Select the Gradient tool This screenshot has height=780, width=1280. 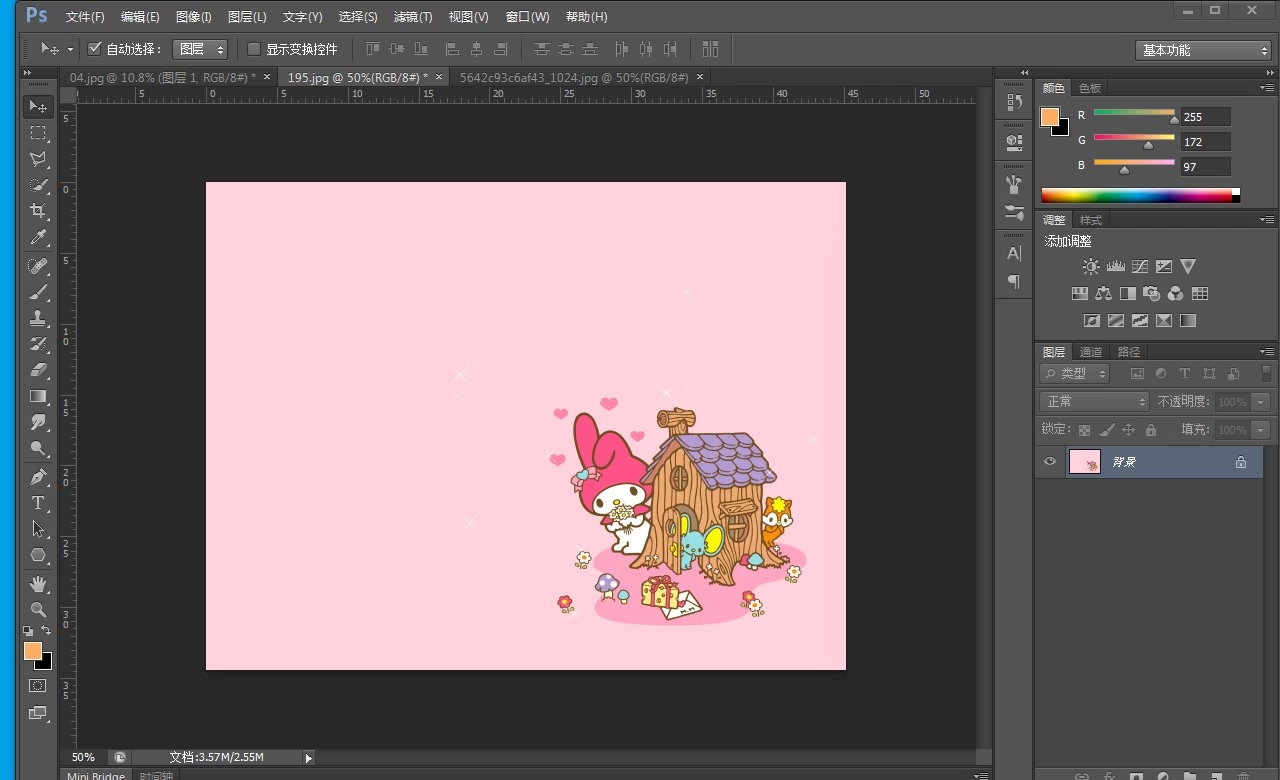(x=38, y=397)
